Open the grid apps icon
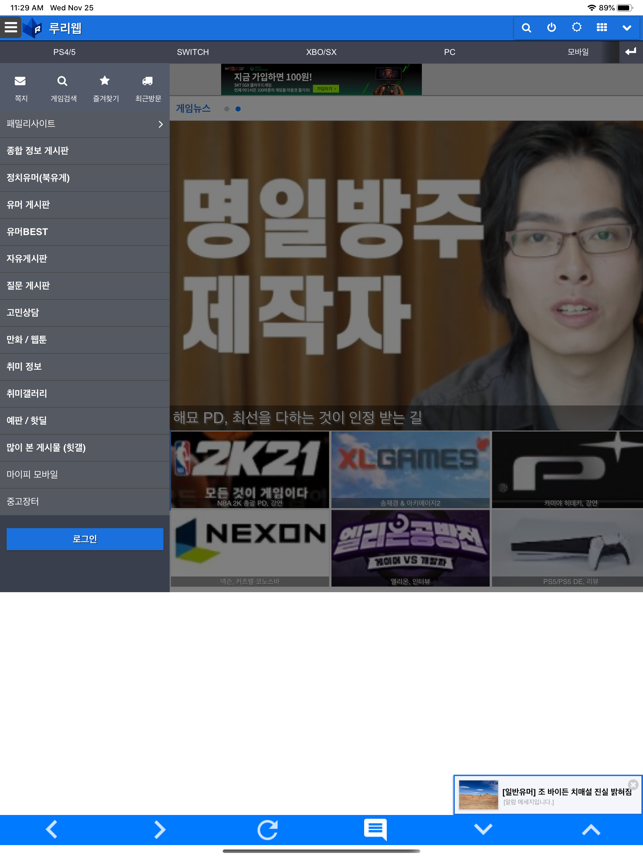 pyautogui.click(x=601, y=27)
